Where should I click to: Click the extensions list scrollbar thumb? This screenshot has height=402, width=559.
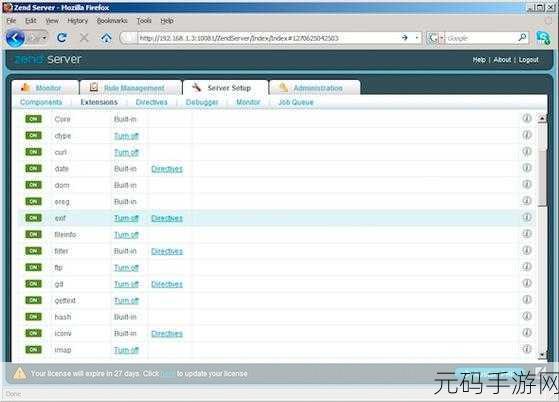pos(542,178)
